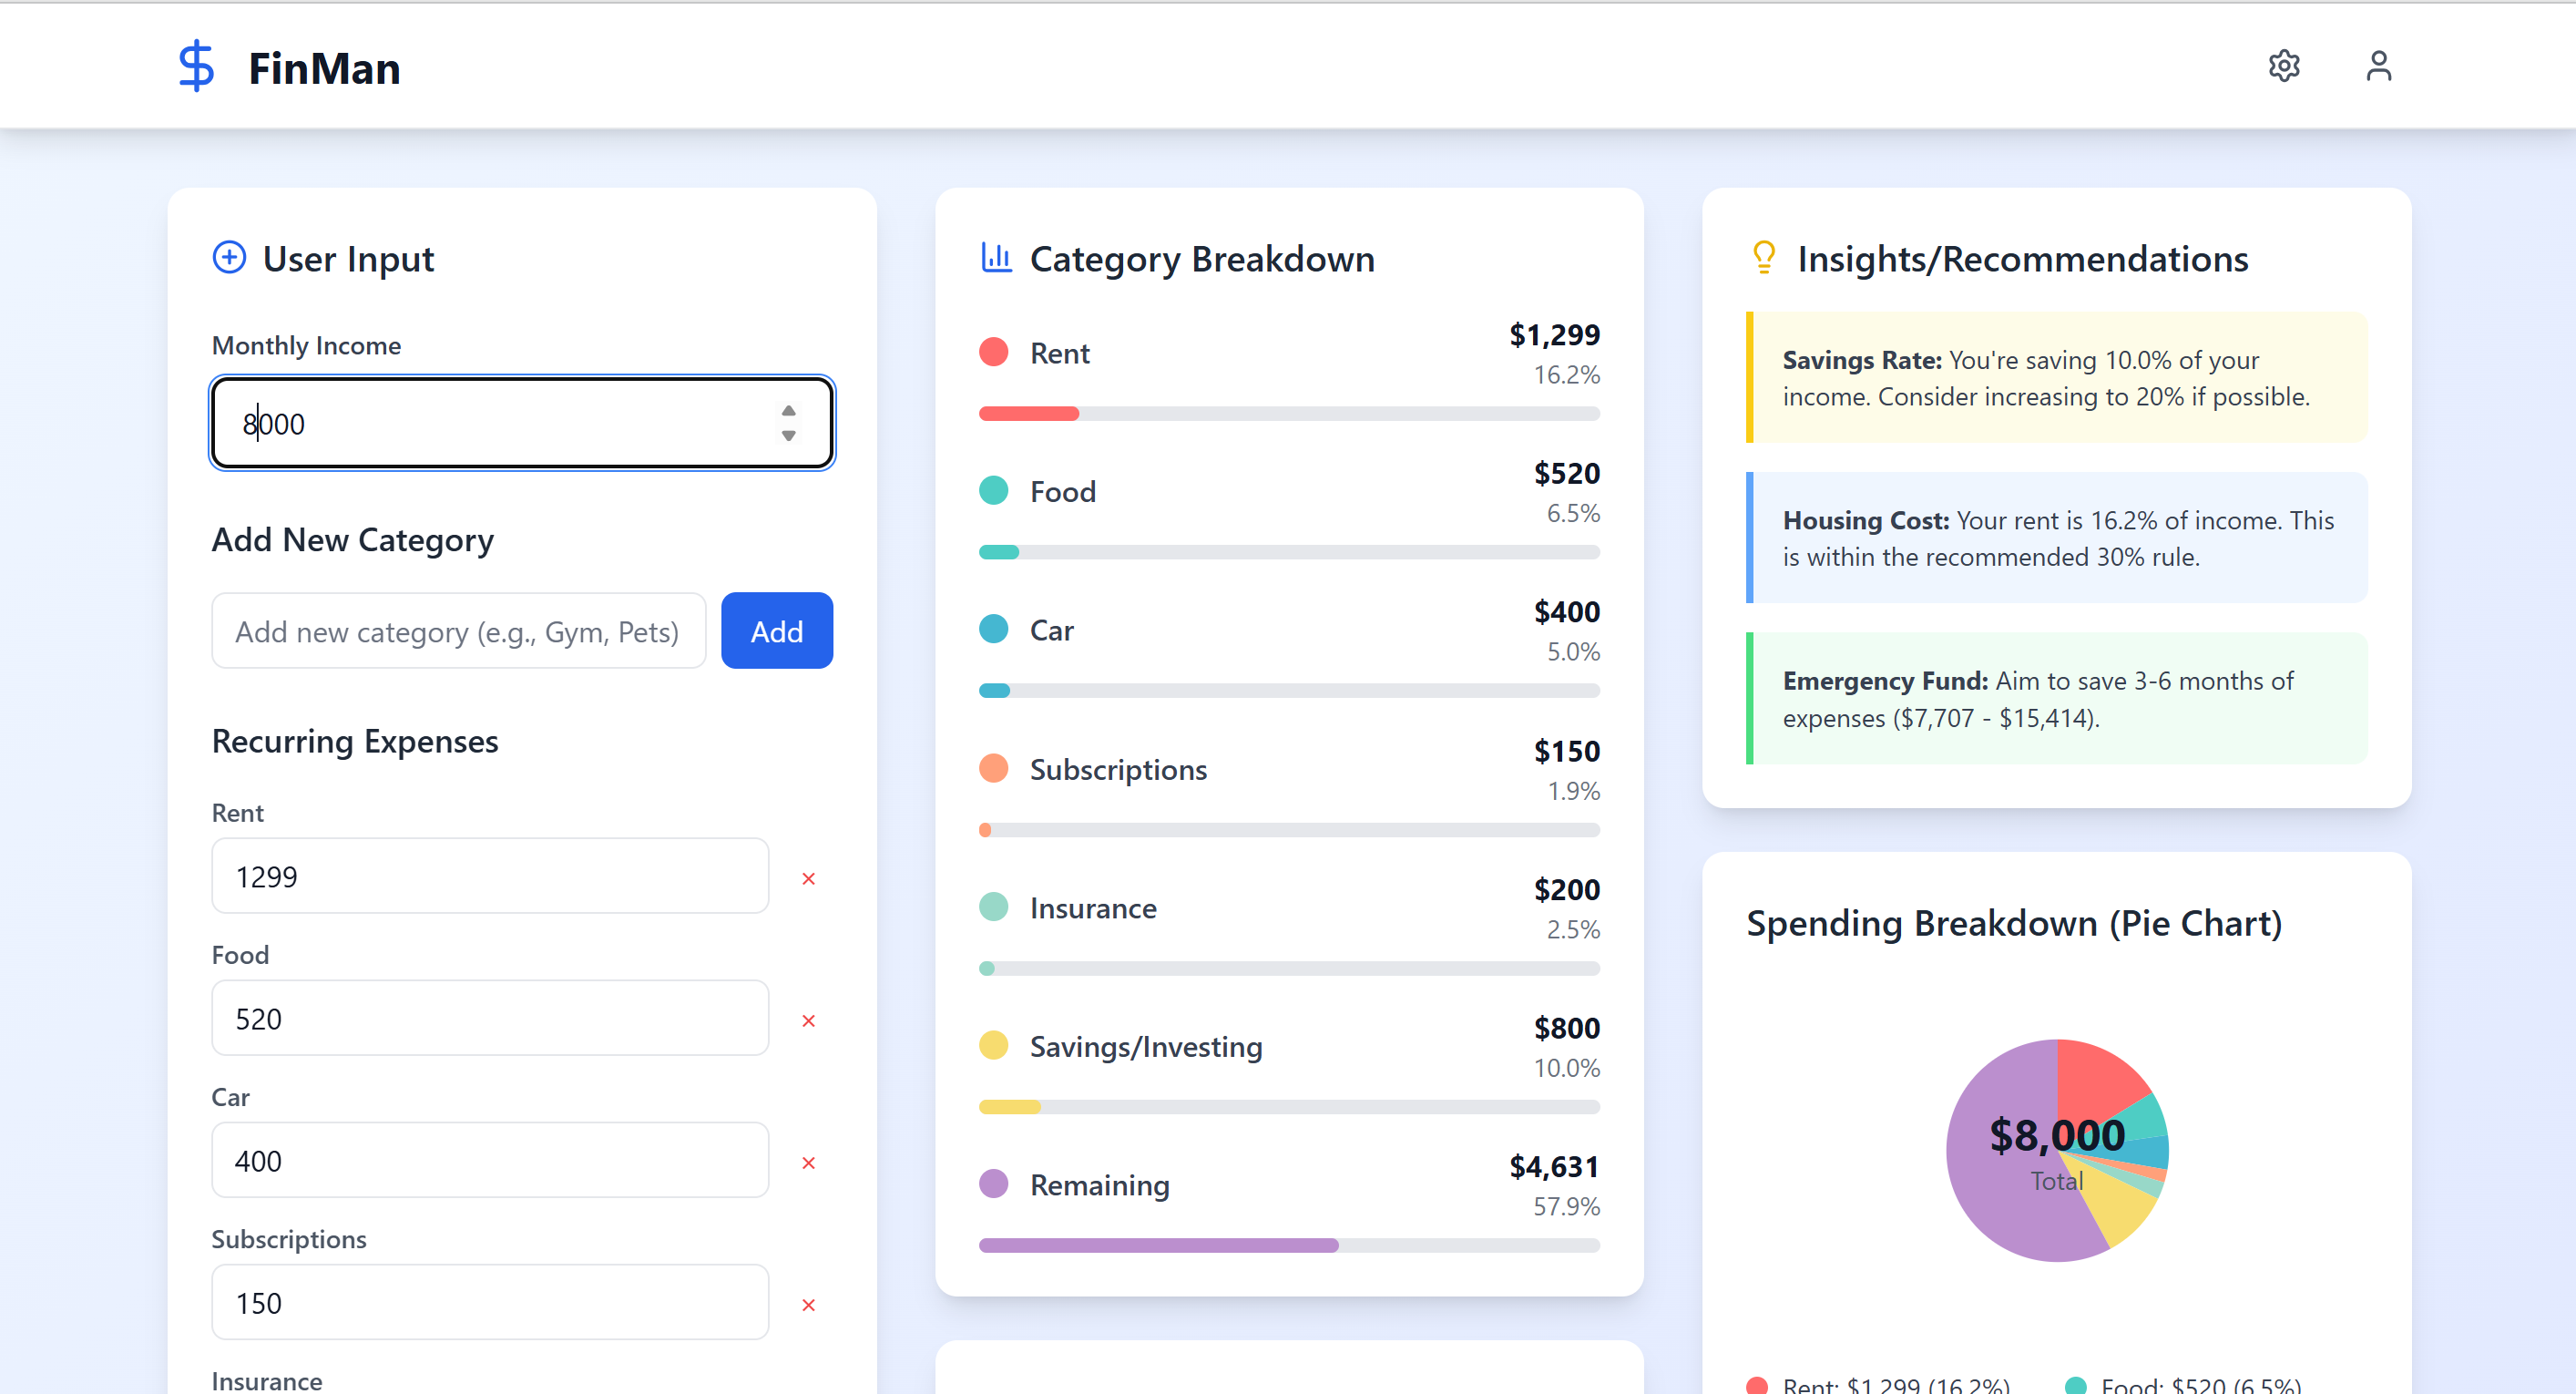Open the user profile icon

coord(2378,66)
